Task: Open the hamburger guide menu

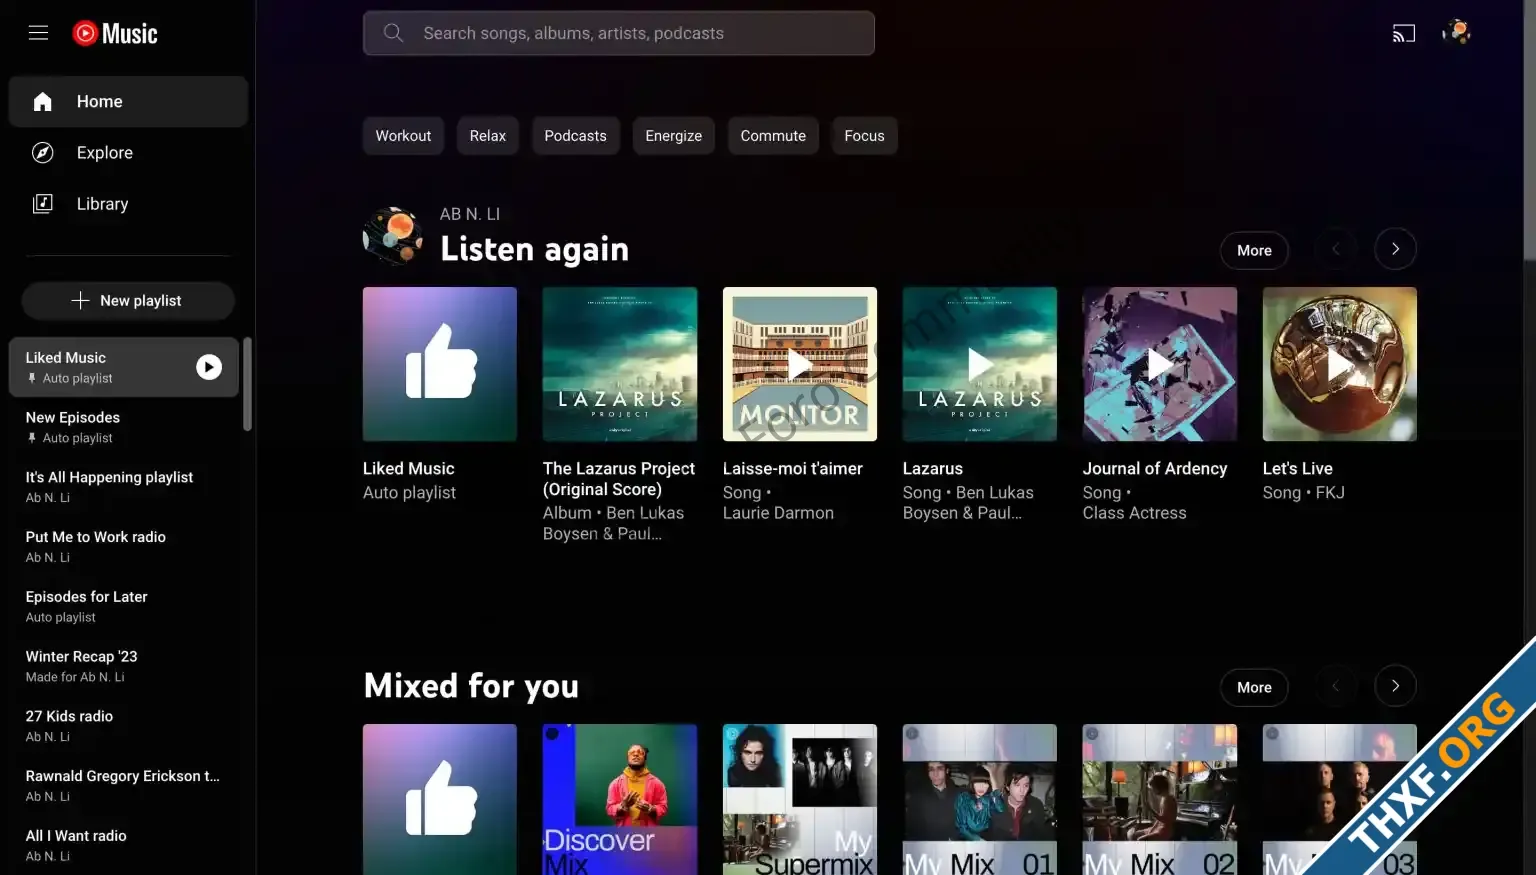Action: coord(38,33)
